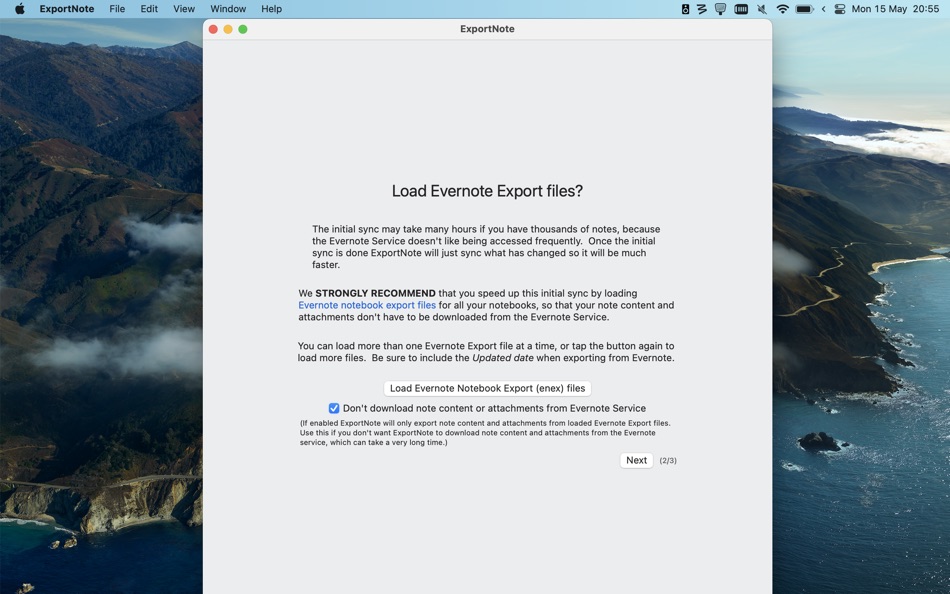
Task: Open the Apple menu
Action: click(19, 9)
